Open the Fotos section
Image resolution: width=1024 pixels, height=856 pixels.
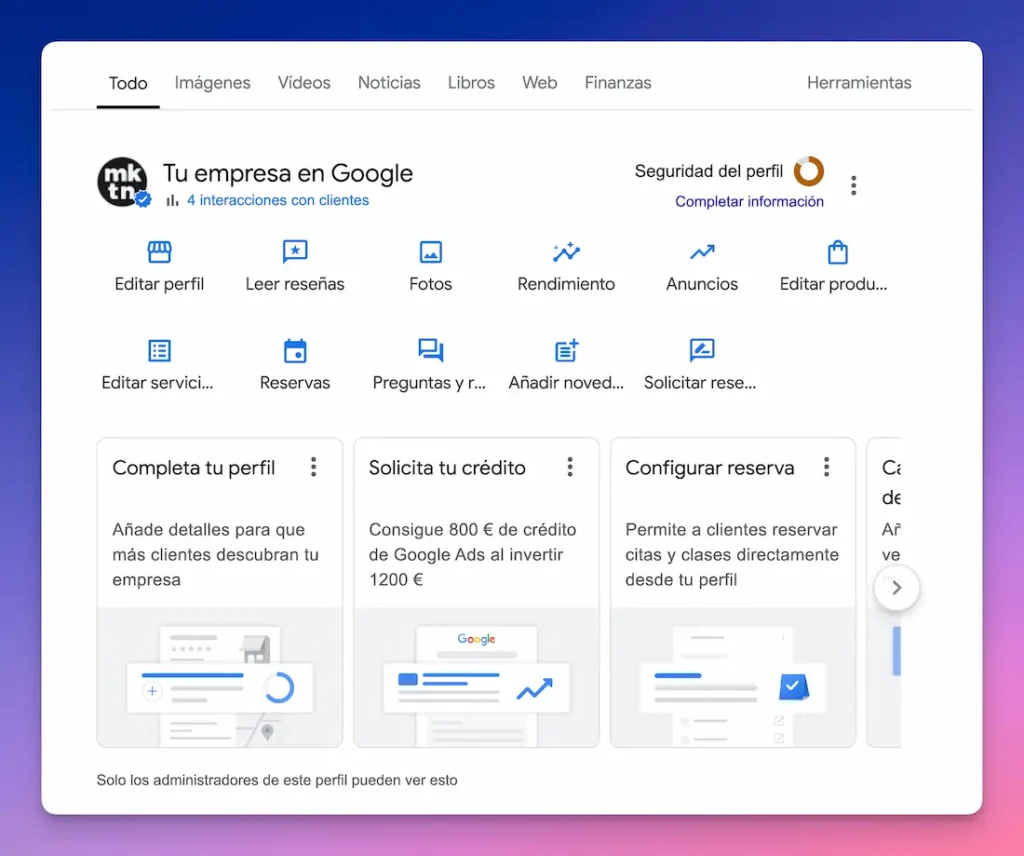click(430, 263)
